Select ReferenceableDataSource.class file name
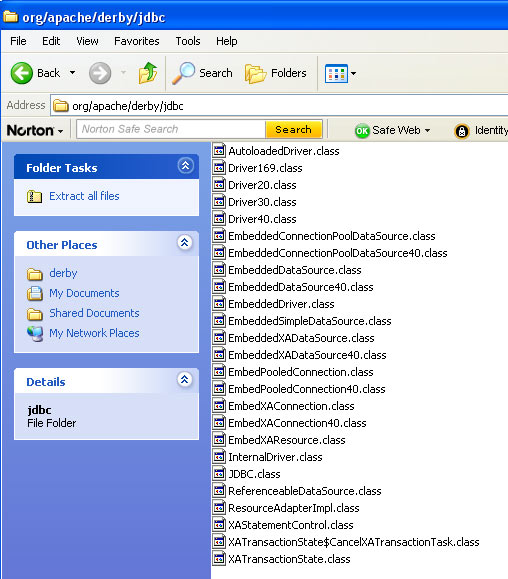 click(305, 491)
